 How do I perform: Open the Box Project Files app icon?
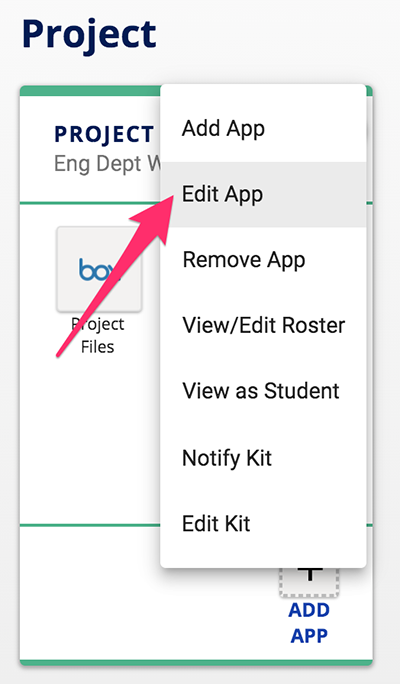(x=99, y=269)
